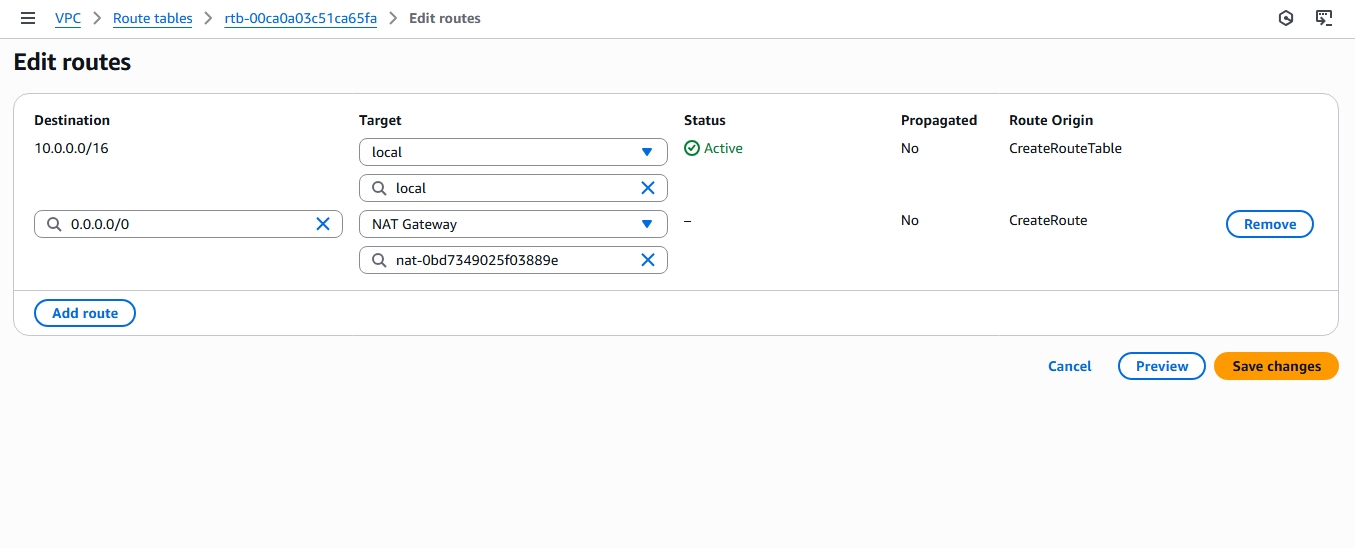The height and width of the screenshot is (548, 1355).
Task: Expand the local target dropdown
Action: [646, 152]
